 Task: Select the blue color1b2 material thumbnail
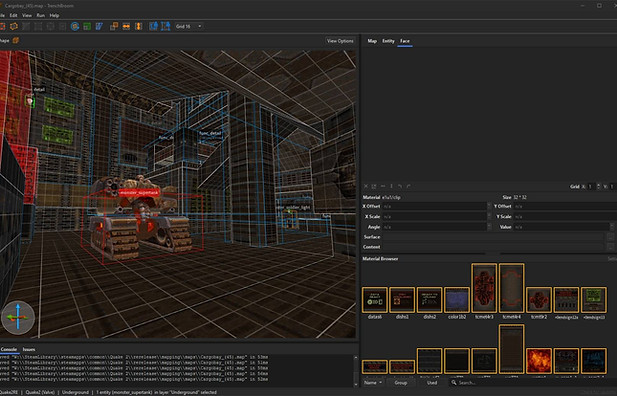click(x=457, y=300)
